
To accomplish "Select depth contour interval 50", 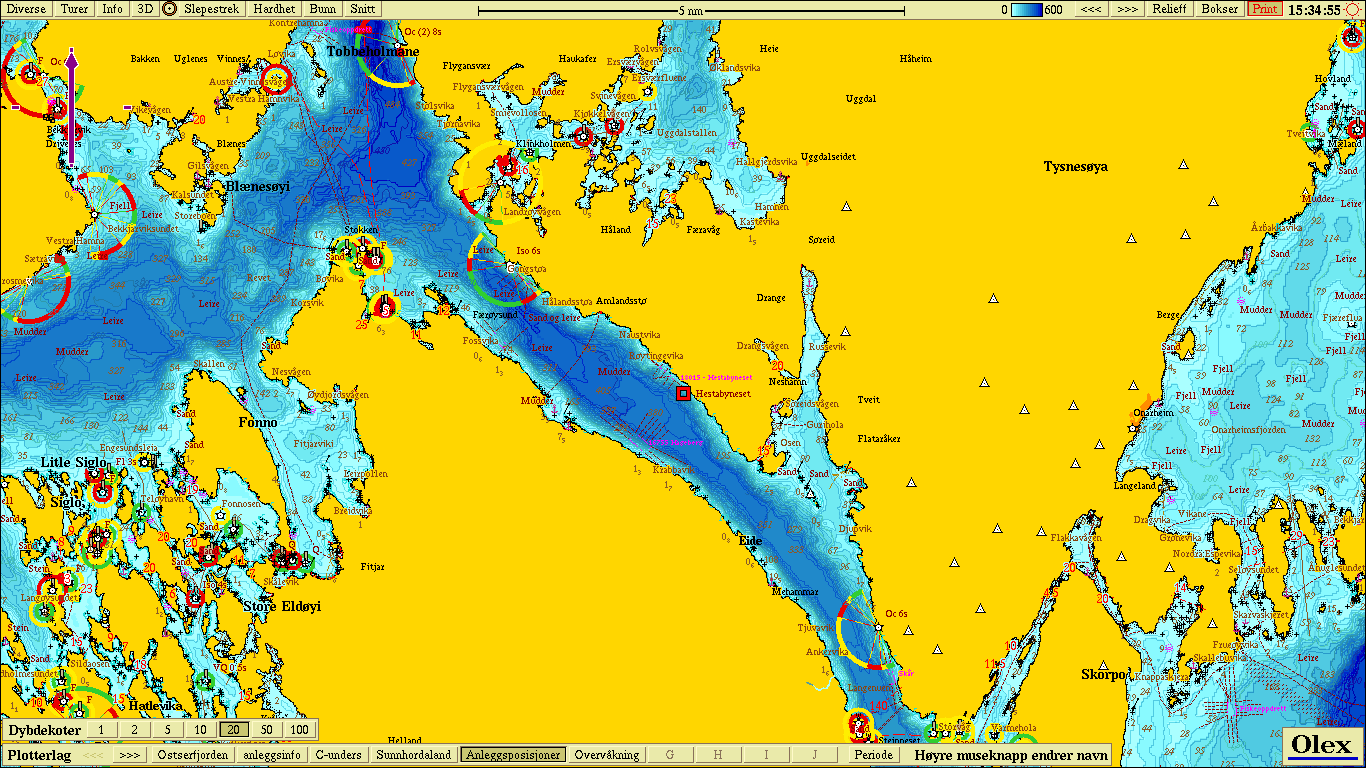I will (266, 730).
